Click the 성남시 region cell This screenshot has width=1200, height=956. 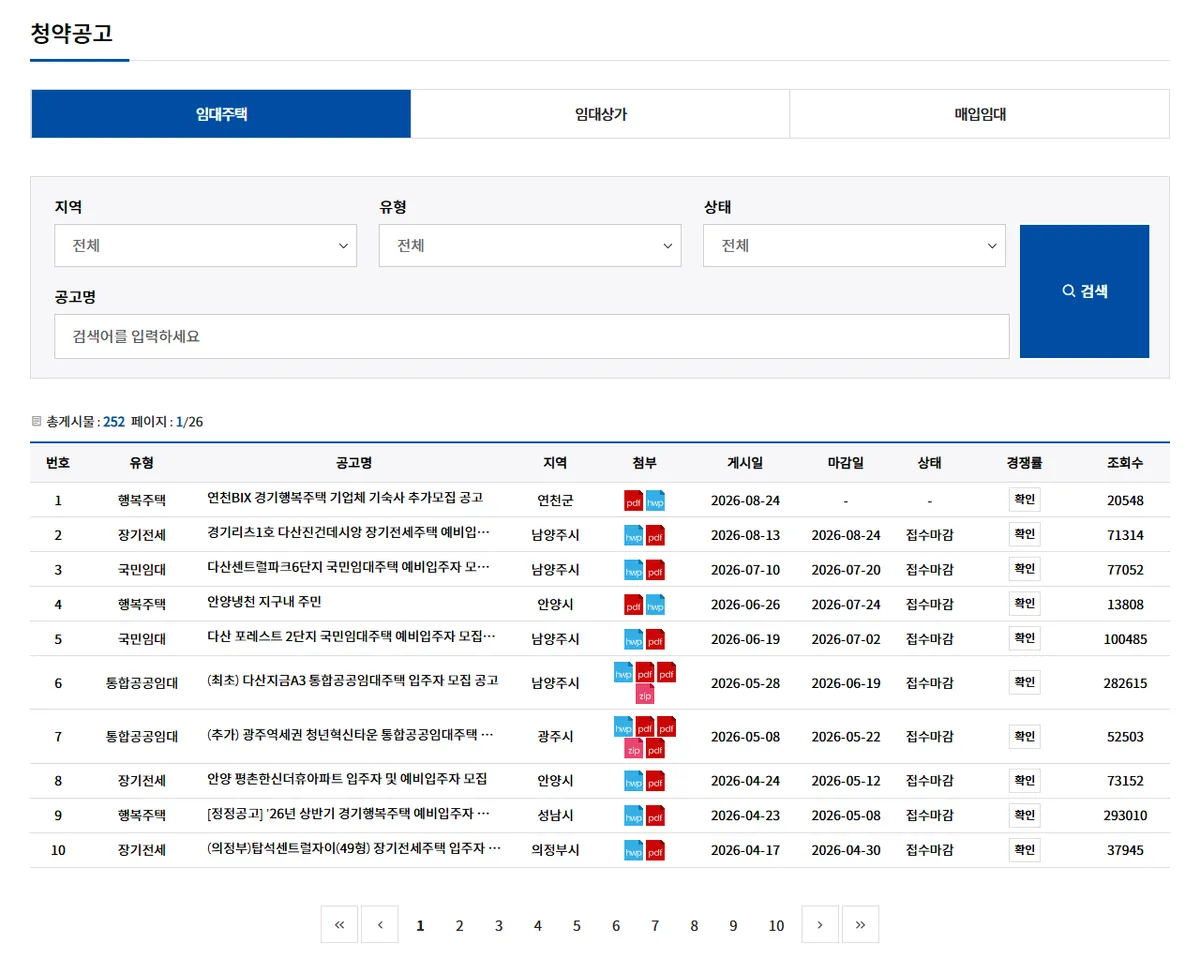tap(555, 816)
